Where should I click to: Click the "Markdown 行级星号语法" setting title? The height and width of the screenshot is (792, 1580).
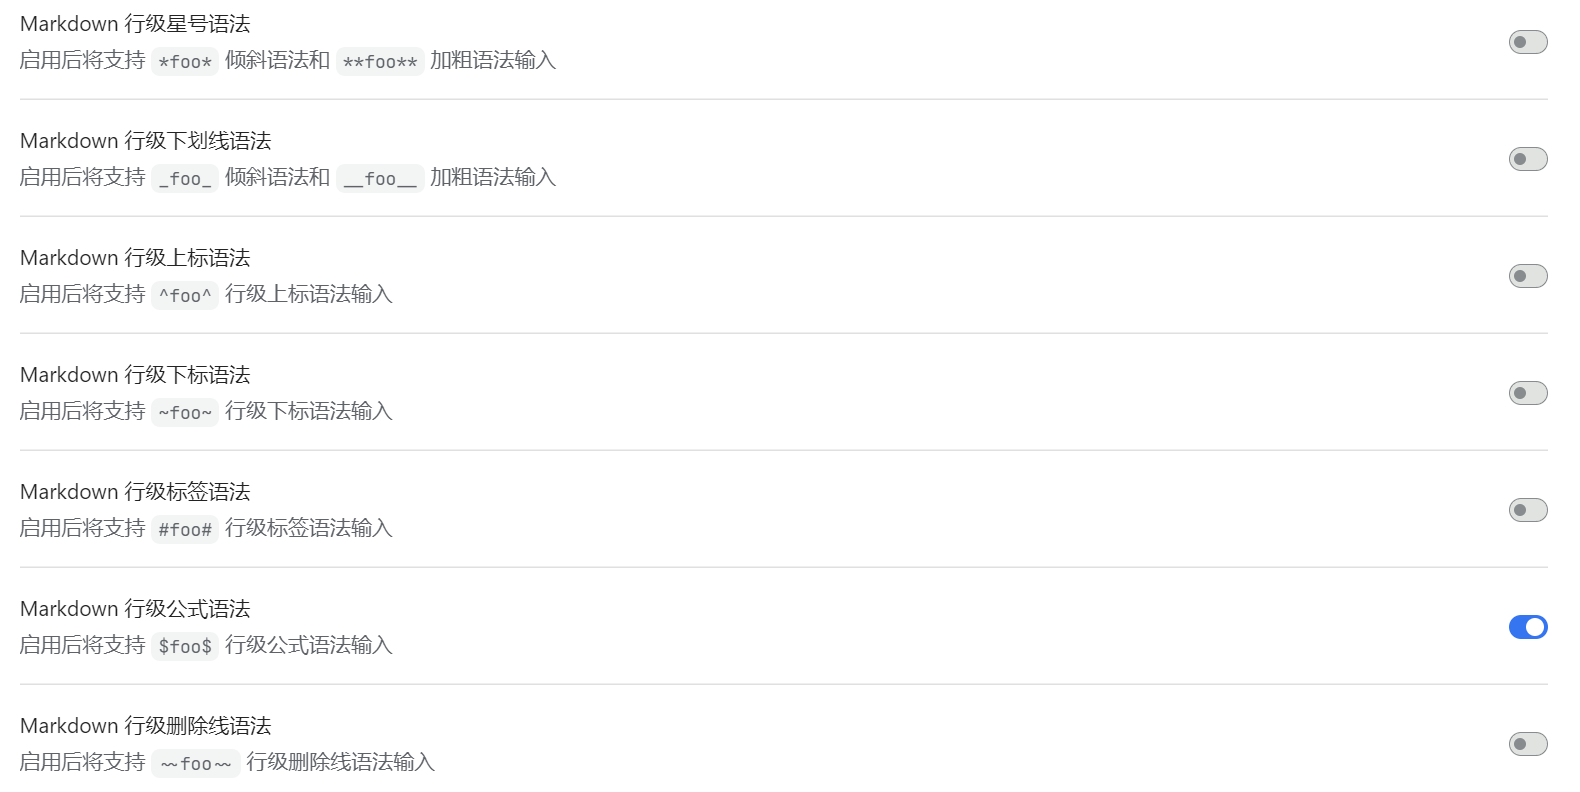pyautogui.click(x=135, y=24)
